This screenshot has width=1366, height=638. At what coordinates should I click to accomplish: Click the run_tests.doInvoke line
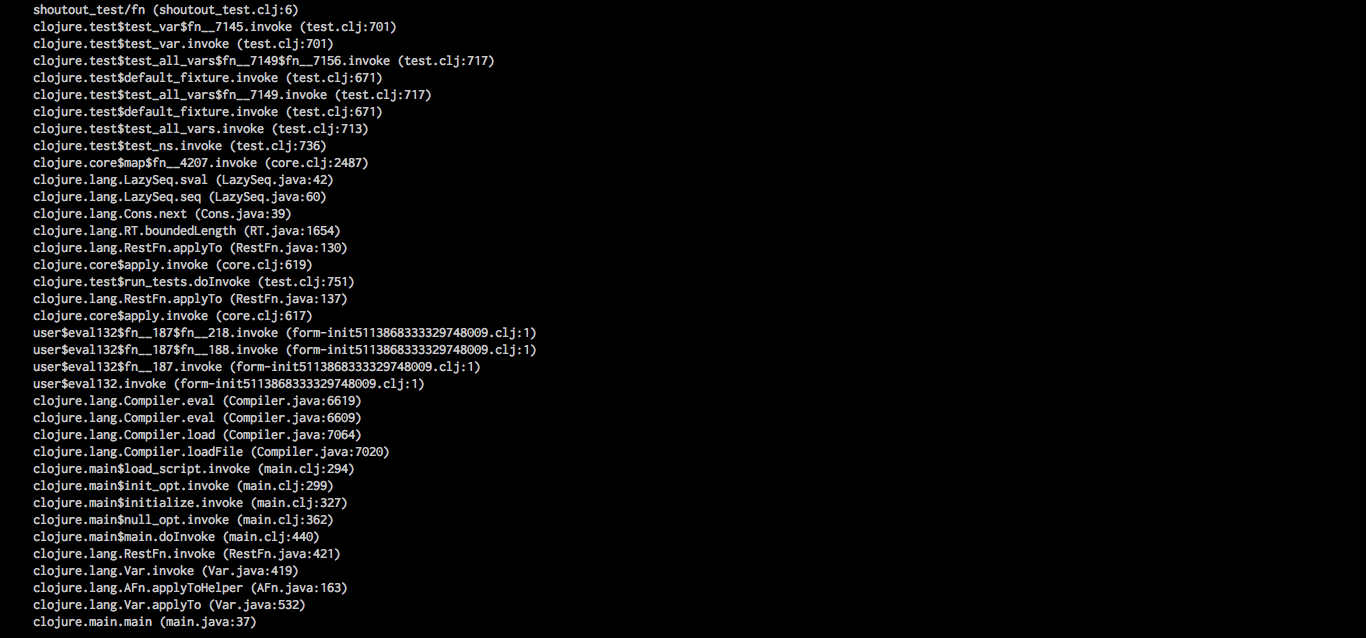tap(193, 282)
